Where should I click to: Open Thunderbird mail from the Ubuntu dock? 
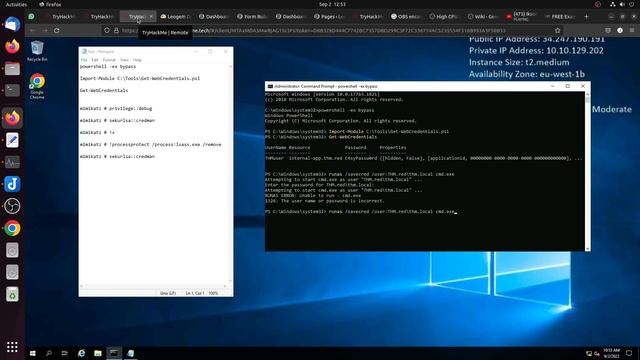point(12,24)
